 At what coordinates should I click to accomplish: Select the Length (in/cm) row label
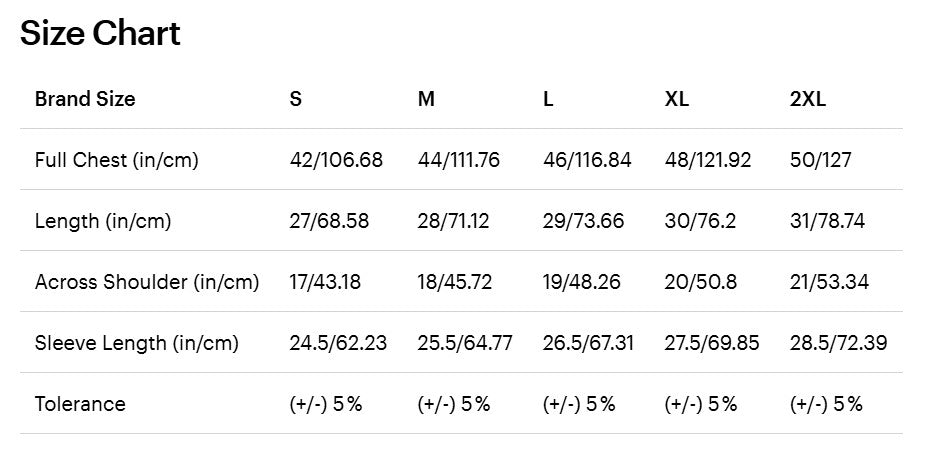[x=103, y=221]
